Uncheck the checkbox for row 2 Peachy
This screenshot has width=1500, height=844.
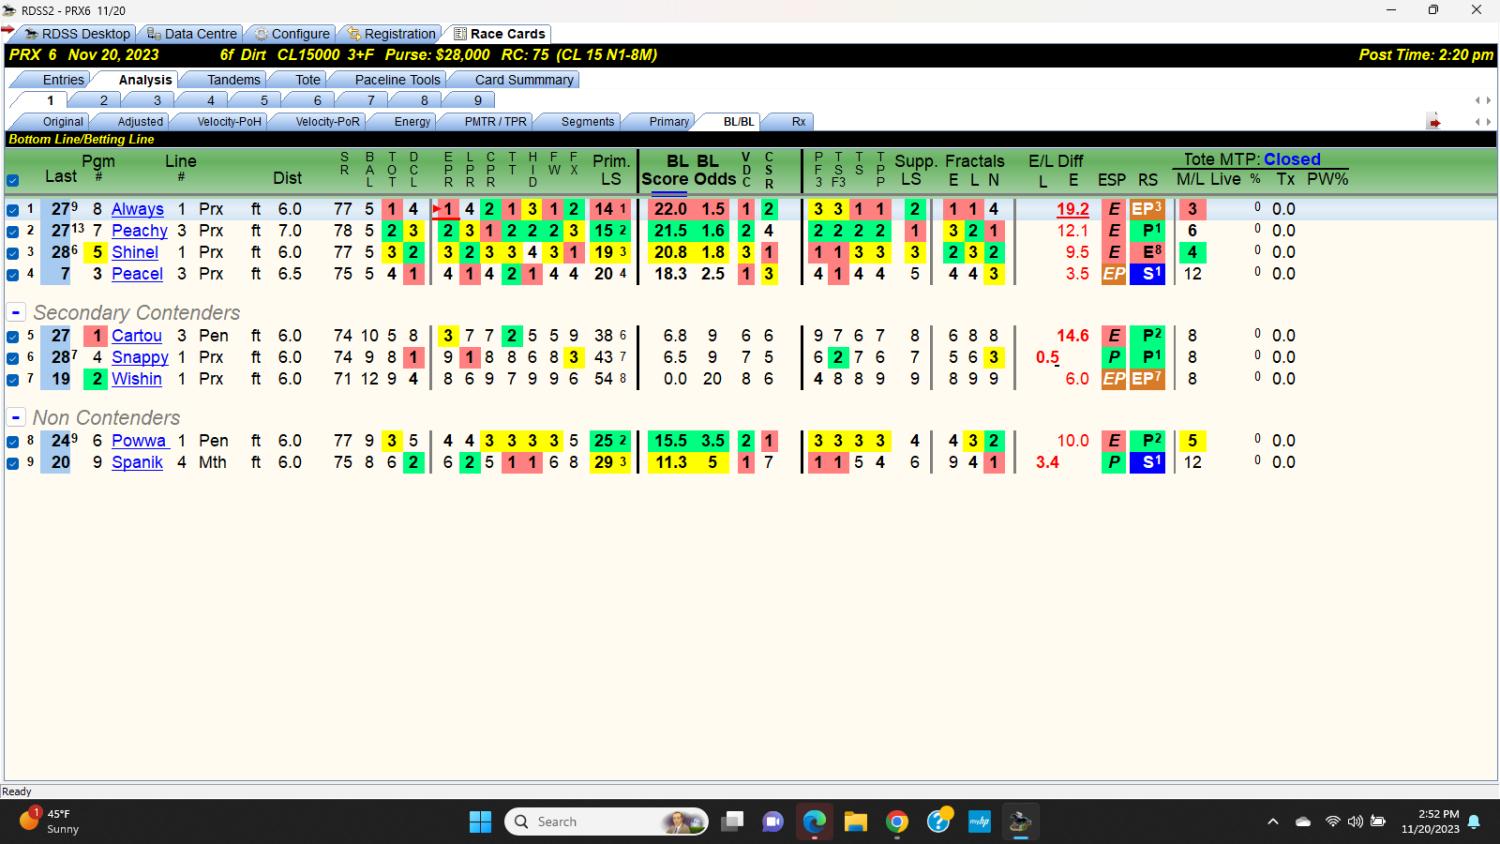(x=12, y=231)
